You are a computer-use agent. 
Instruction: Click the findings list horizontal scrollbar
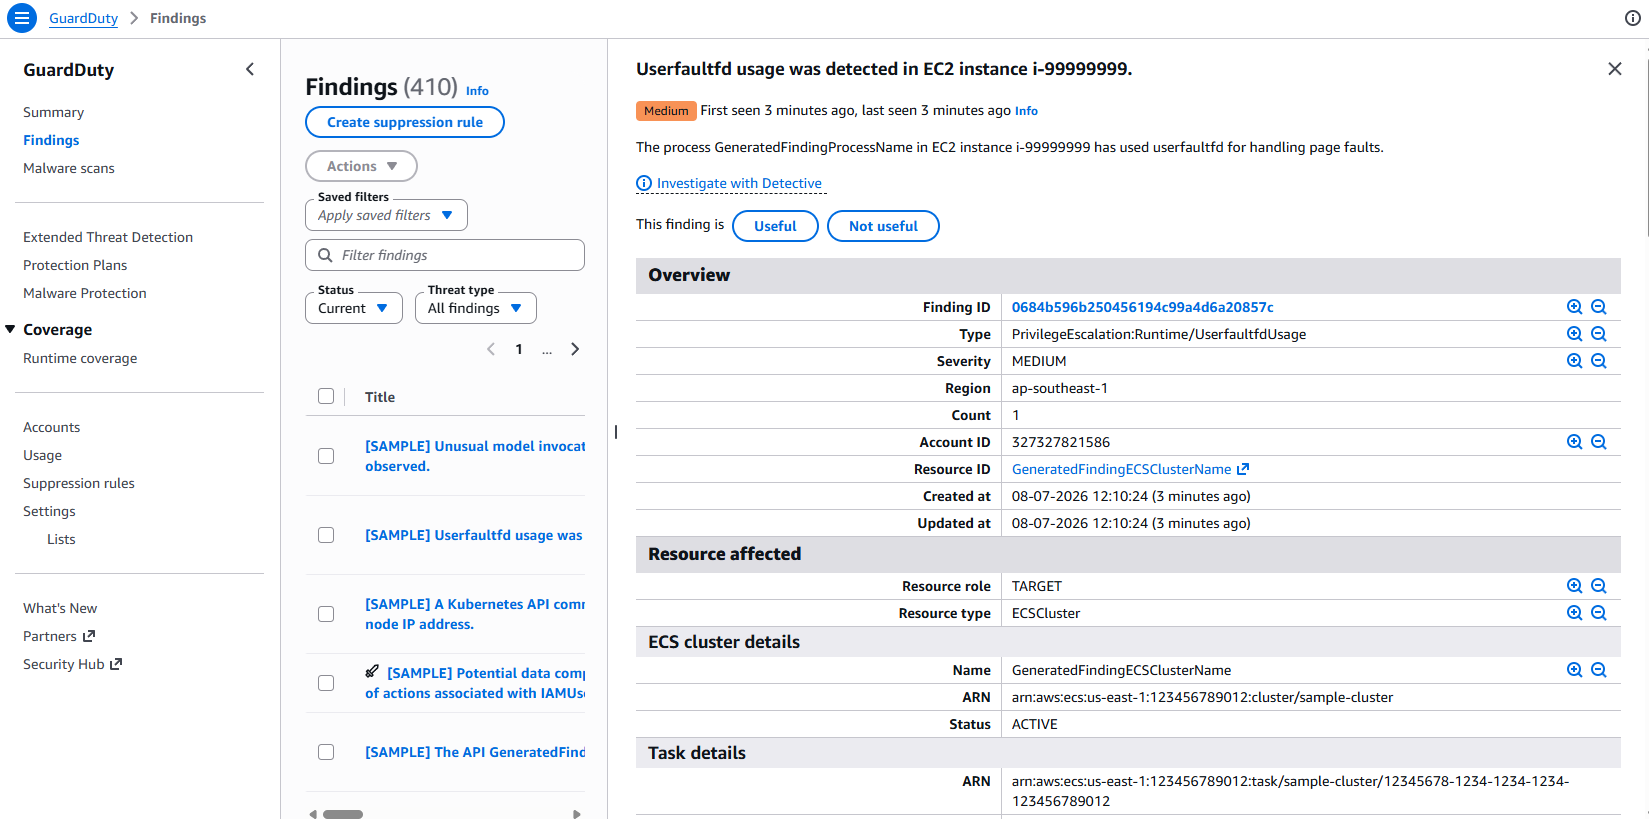[343, 814]
